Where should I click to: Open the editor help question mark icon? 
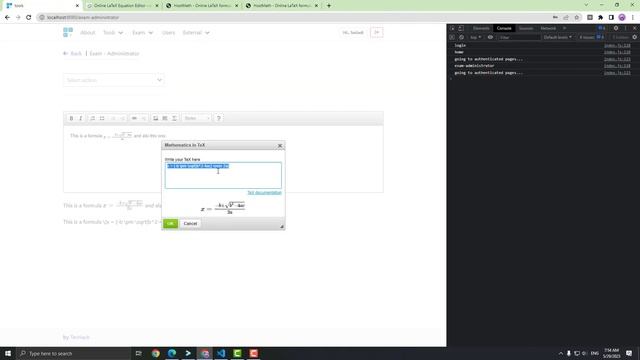(218, 118)
